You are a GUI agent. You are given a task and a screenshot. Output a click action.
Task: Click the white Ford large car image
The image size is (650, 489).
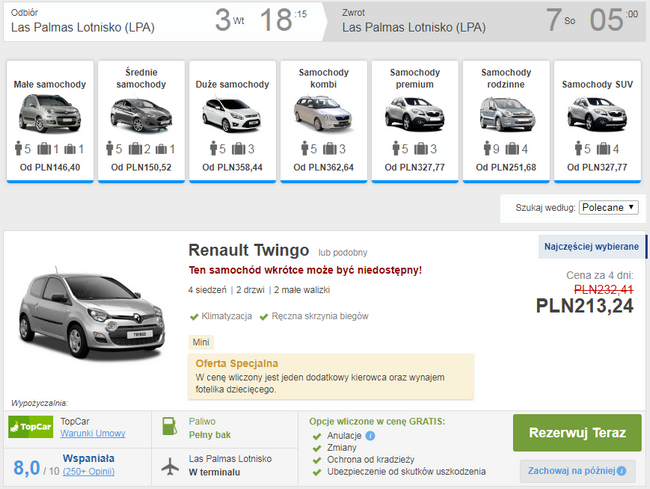pyautogui.click(x=232, y=114)
